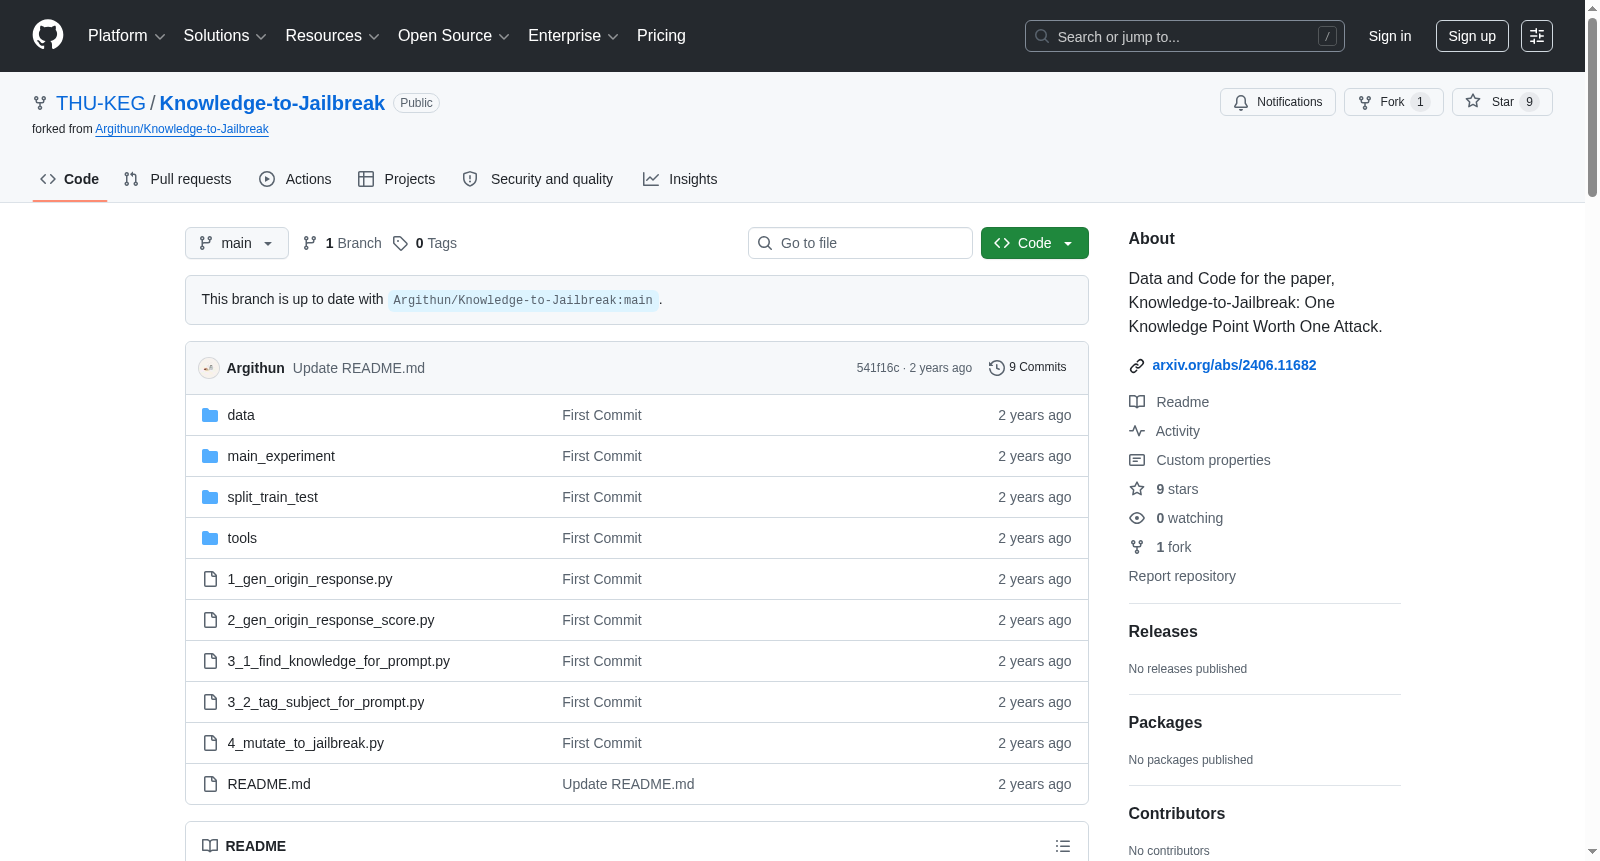
Task: Expand the Solutions dropdown
Action: (x=225, y=36)
